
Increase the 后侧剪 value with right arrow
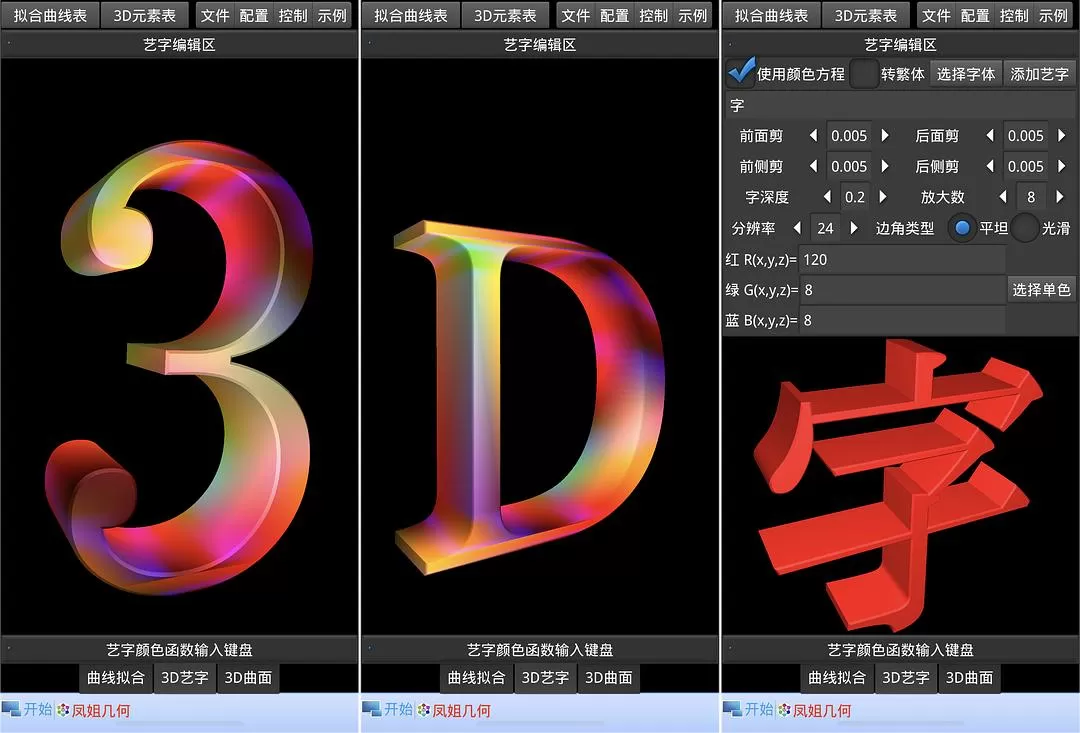click(x=1060, y=167)
